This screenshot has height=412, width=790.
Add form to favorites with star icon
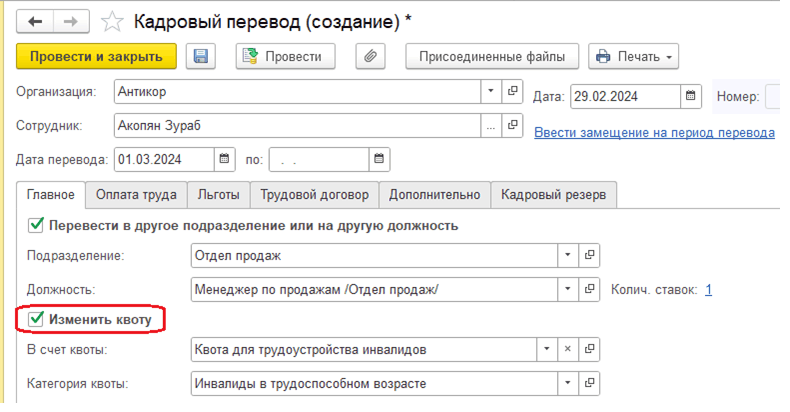114,20
